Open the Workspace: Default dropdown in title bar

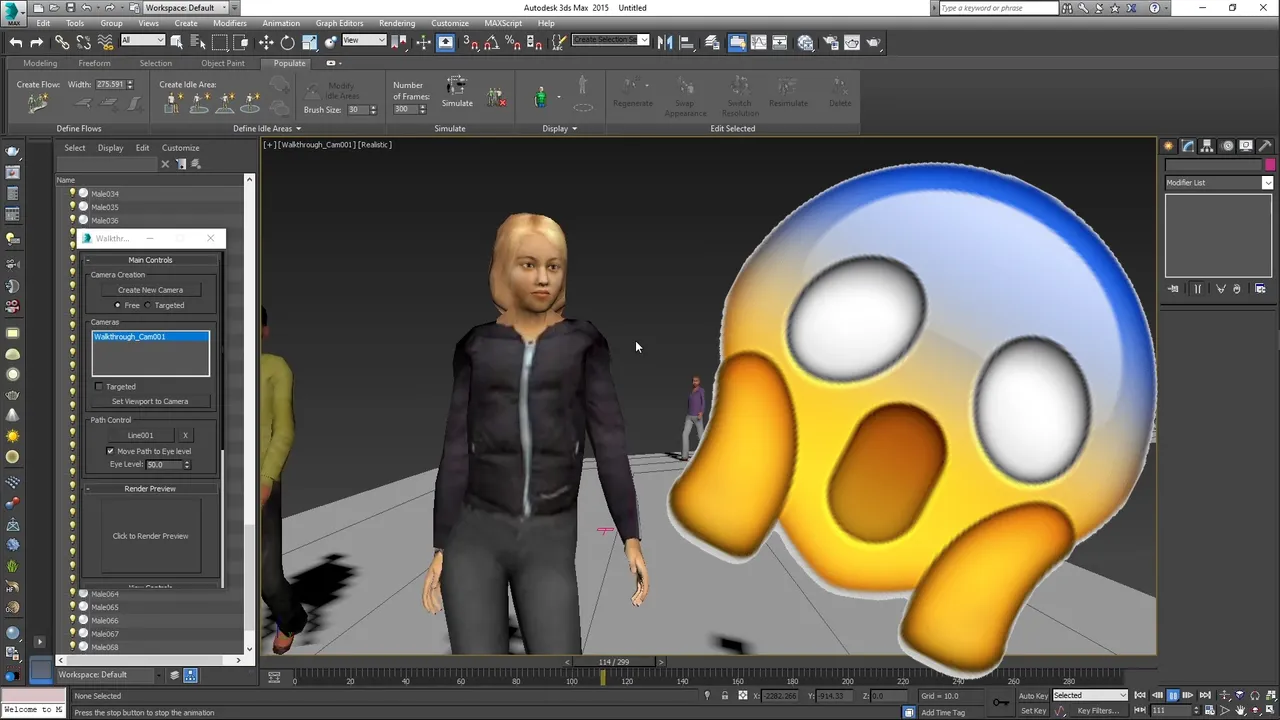(185, 8)
